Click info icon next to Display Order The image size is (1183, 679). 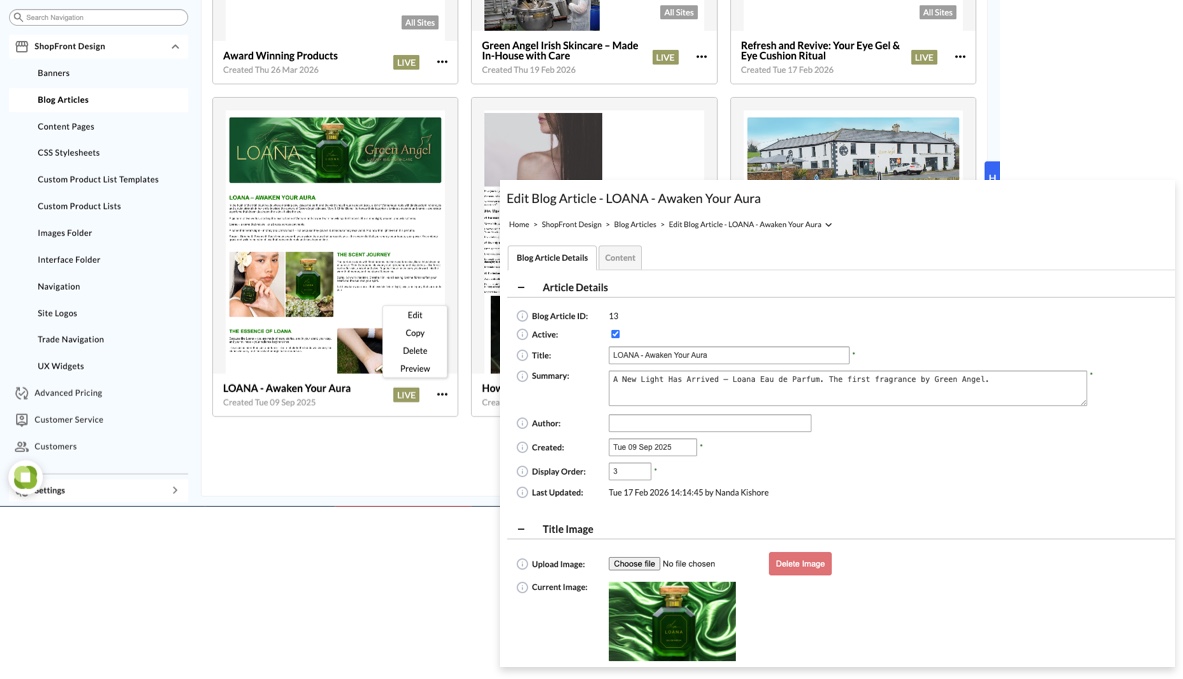tap(522, 472)
